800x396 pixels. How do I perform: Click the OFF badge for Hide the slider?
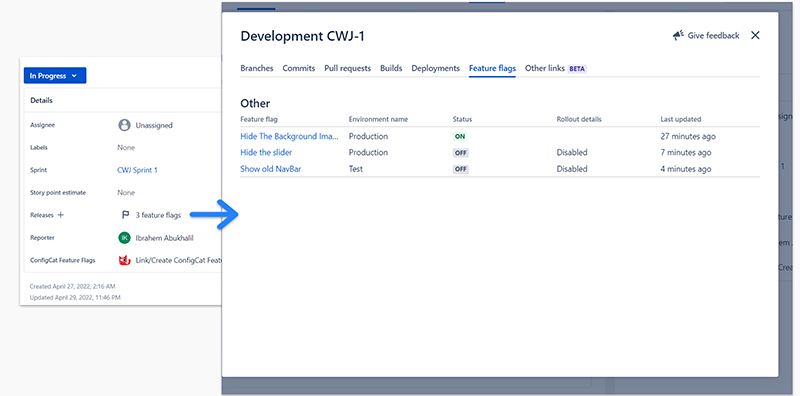pos(461,153)
